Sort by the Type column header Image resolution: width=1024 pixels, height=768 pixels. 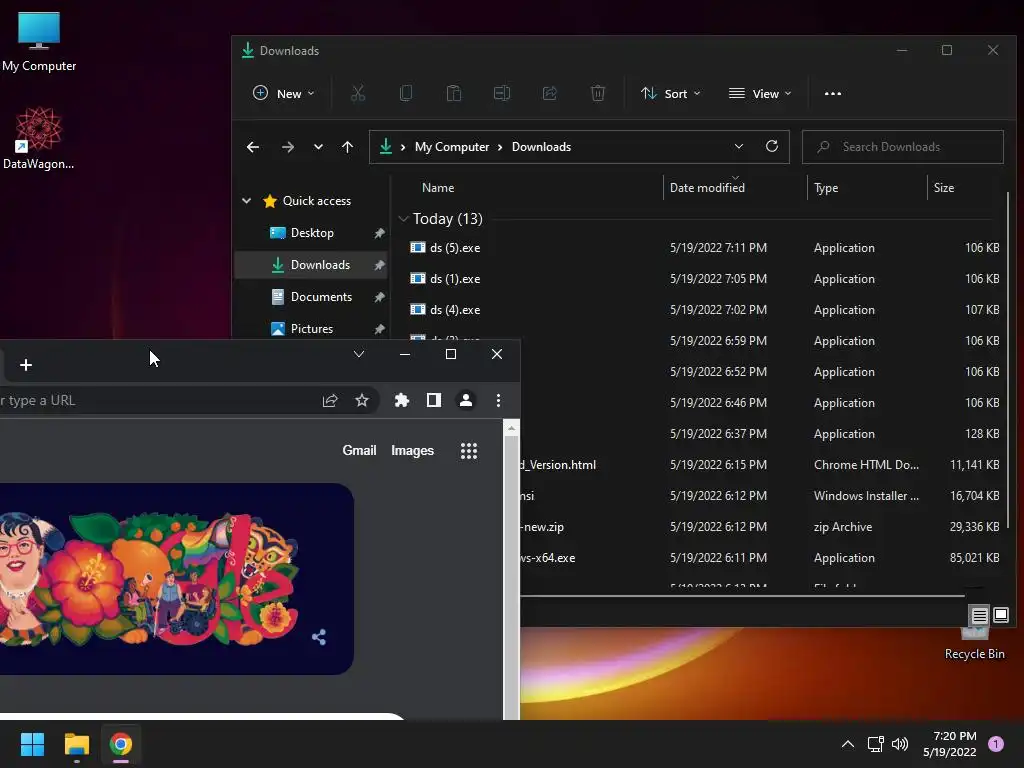[826, 188]
